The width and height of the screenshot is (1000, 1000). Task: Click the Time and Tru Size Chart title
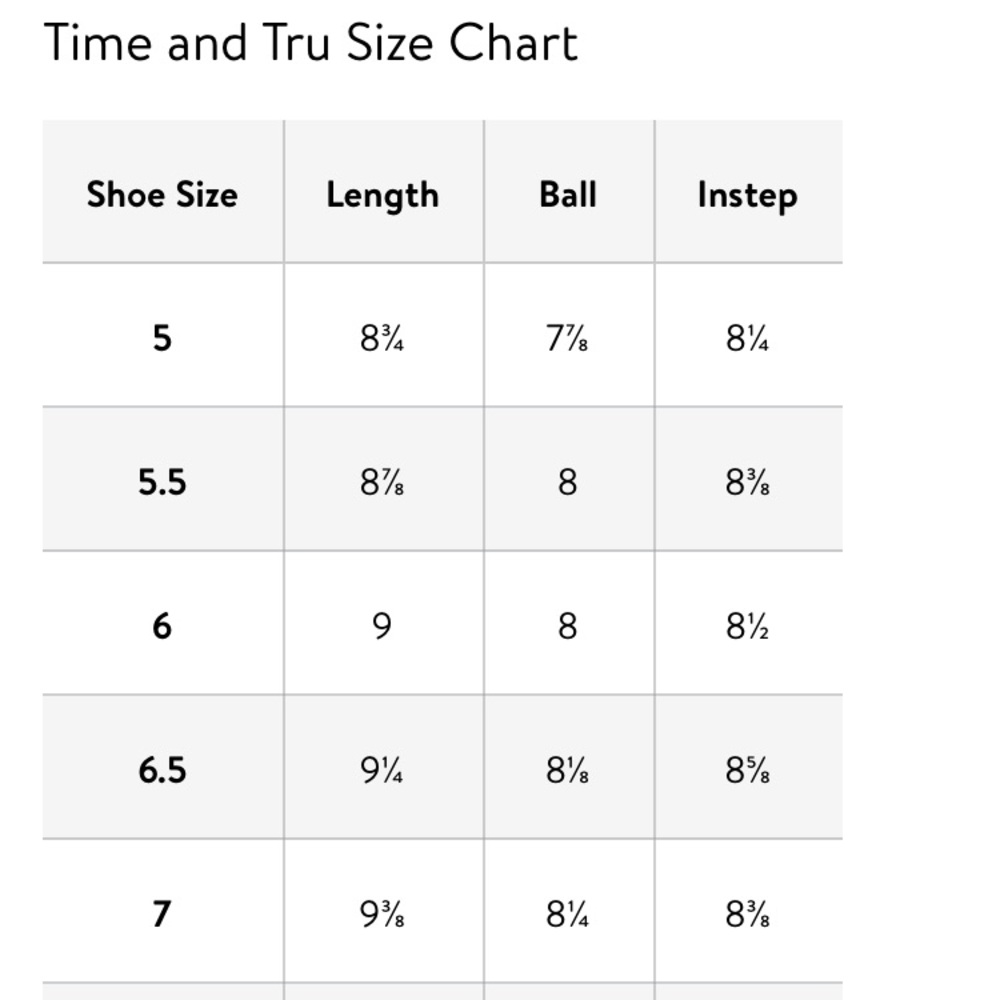311,43
